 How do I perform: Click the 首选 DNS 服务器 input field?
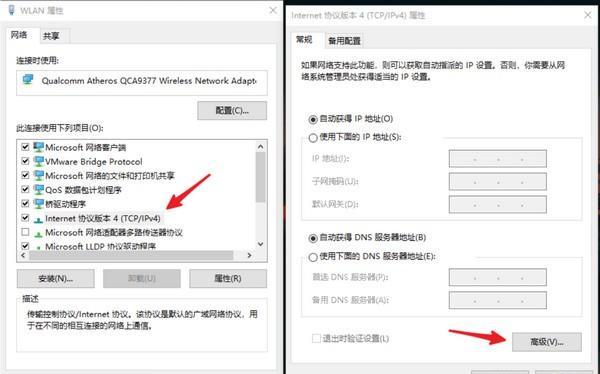(497, 277)
